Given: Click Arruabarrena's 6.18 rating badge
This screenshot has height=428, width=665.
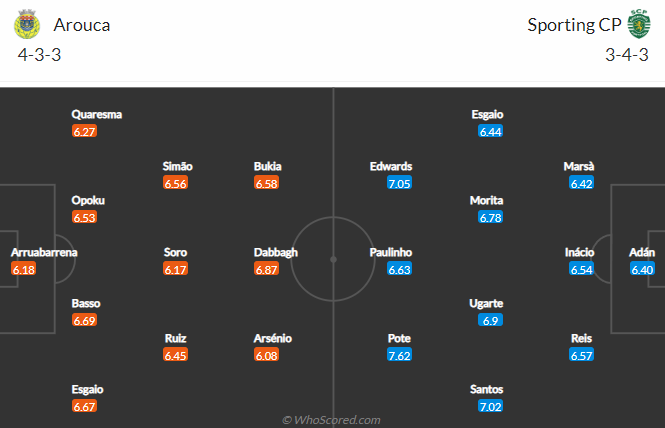Looking at the screenshot, I should coord(24,269).
